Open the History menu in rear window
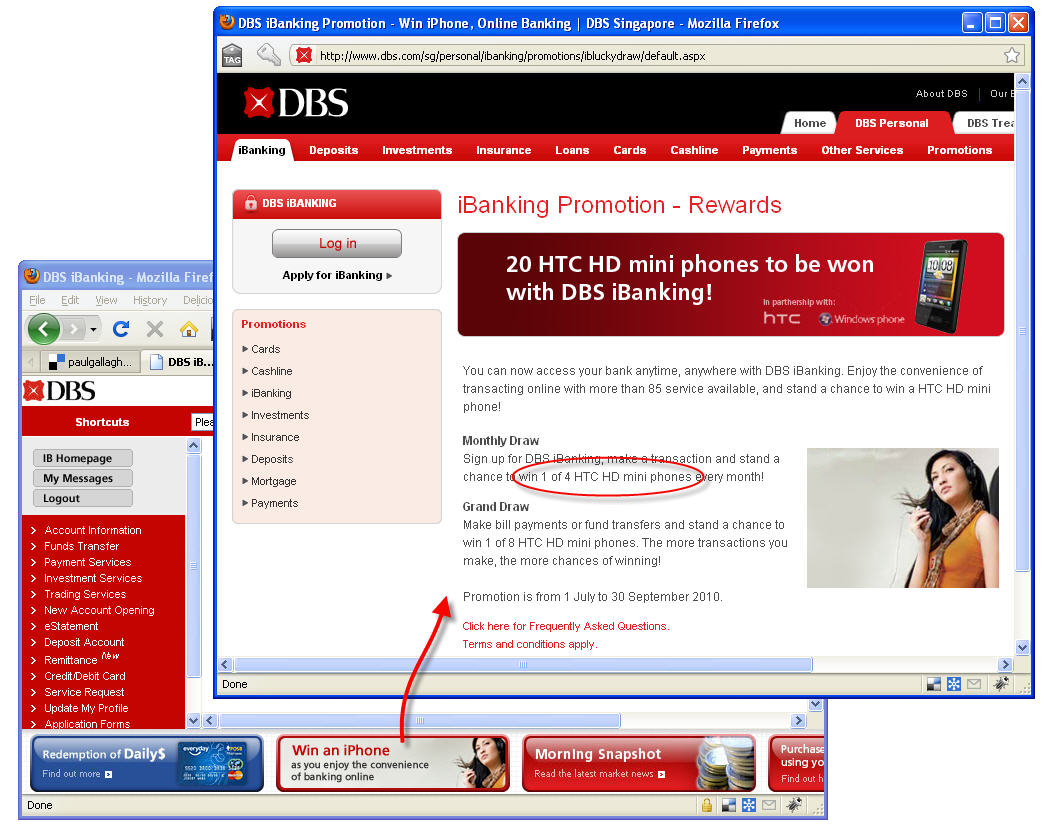 point(149,300)
